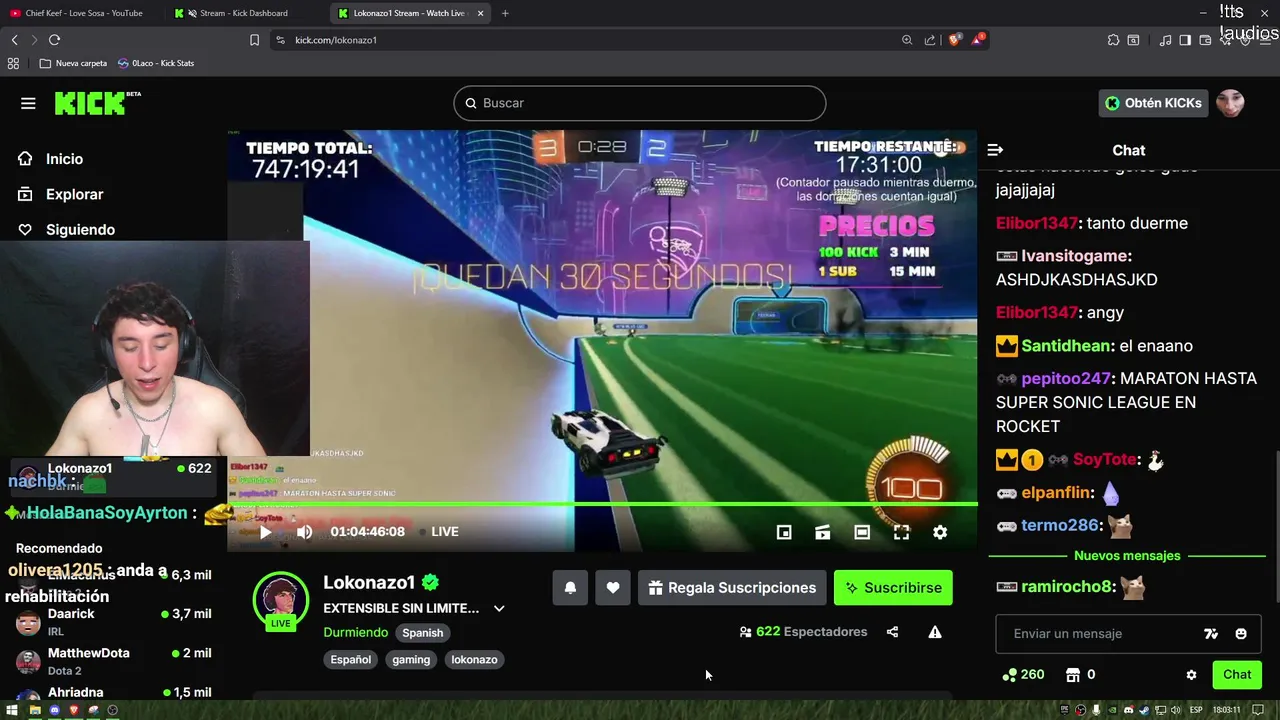This screenshot has height=720, width=1280.
Task: Click the Obtén KICKs button
Action: coord(1152,103)
